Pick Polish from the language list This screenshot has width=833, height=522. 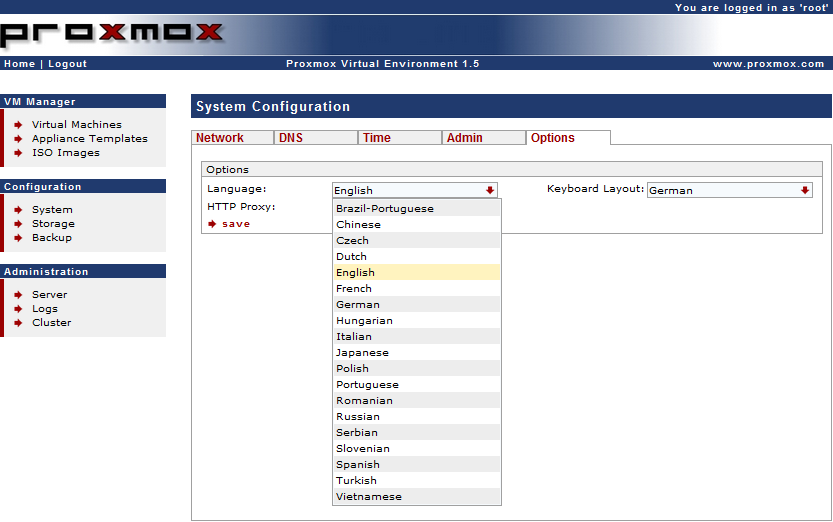tap(417, 369)
